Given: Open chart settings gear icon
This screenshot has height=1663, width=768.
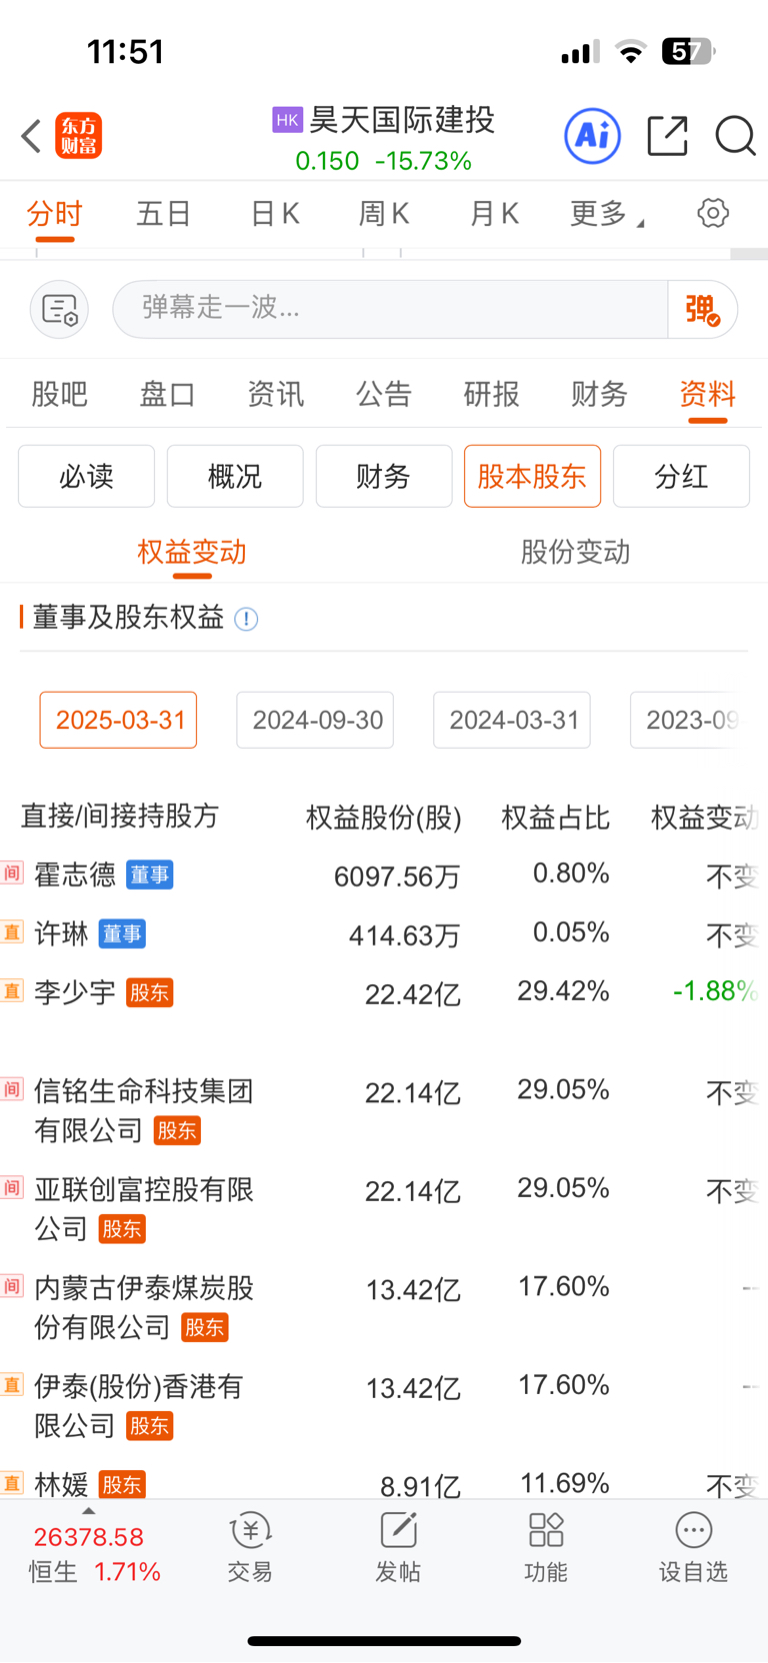Looking at the screenshot, I should tap(713, 213).
